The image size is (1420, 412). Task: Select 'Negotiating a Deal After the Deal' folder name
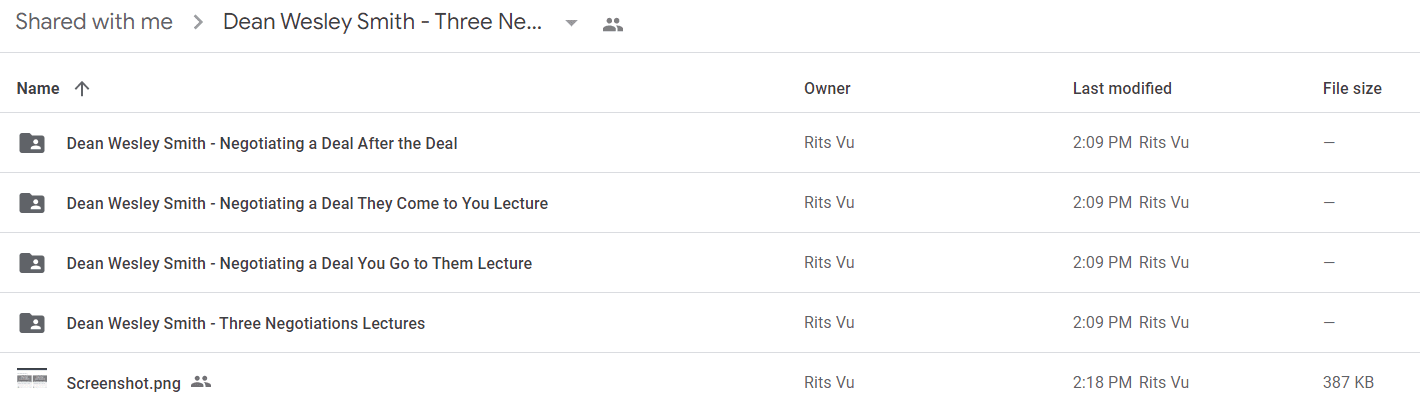click(x=262, y=143)
